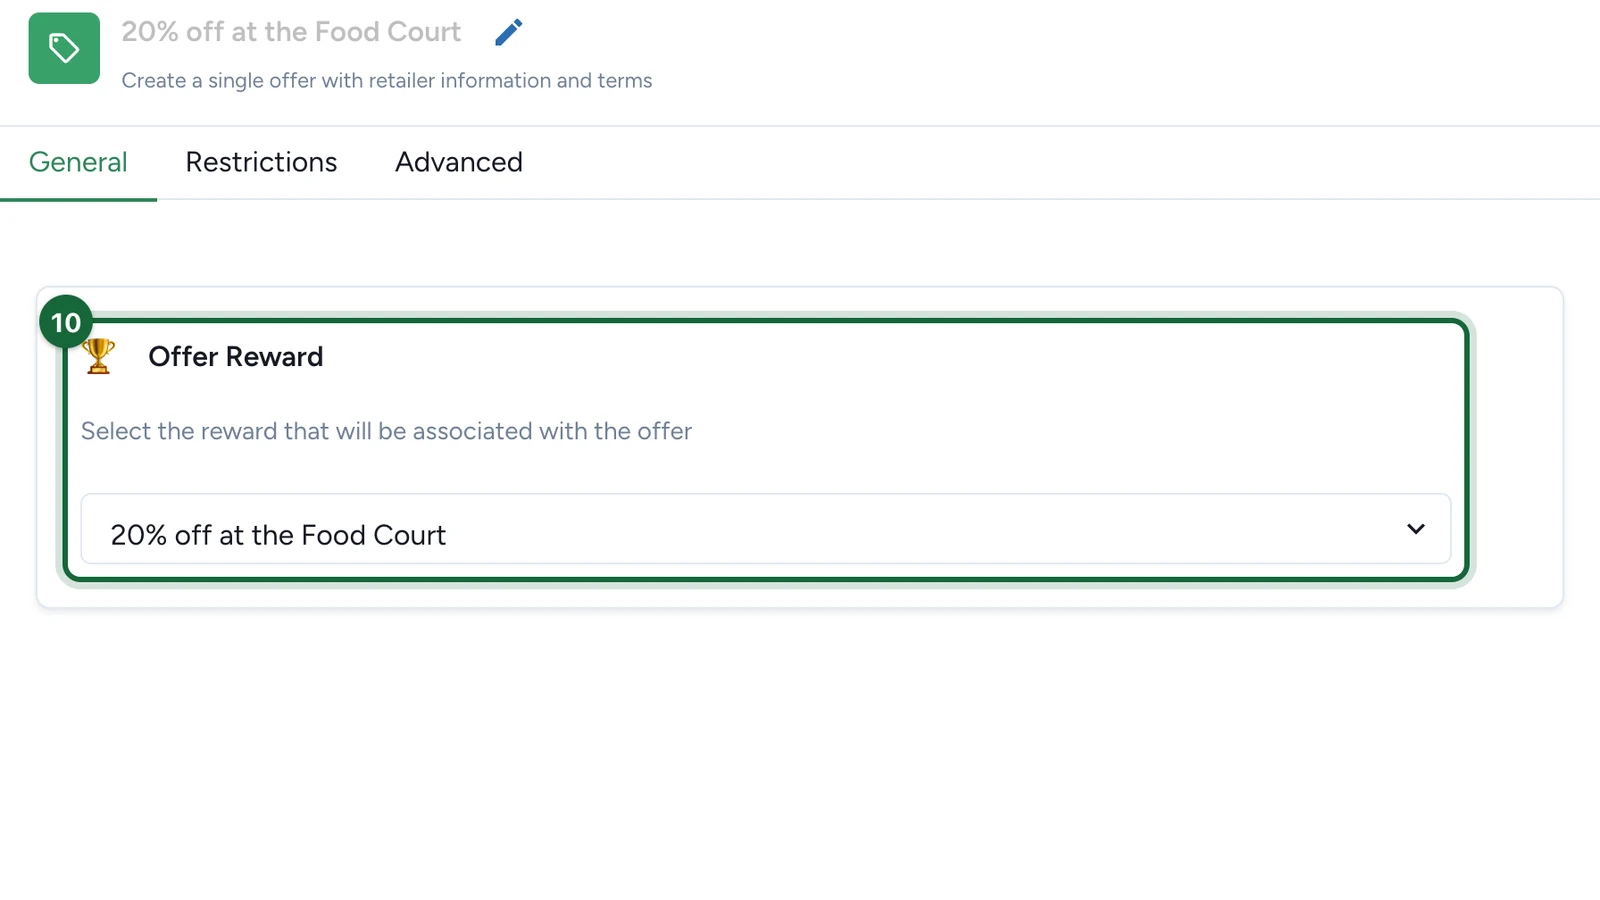
Task: Click the empty header space right of pencil icon
Action: 1060,48
